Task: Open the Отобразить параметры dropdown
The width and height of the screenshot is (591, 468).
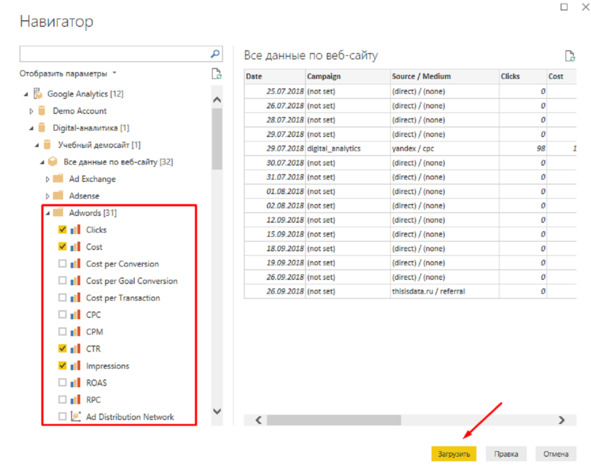Action: tap(68, 73)
